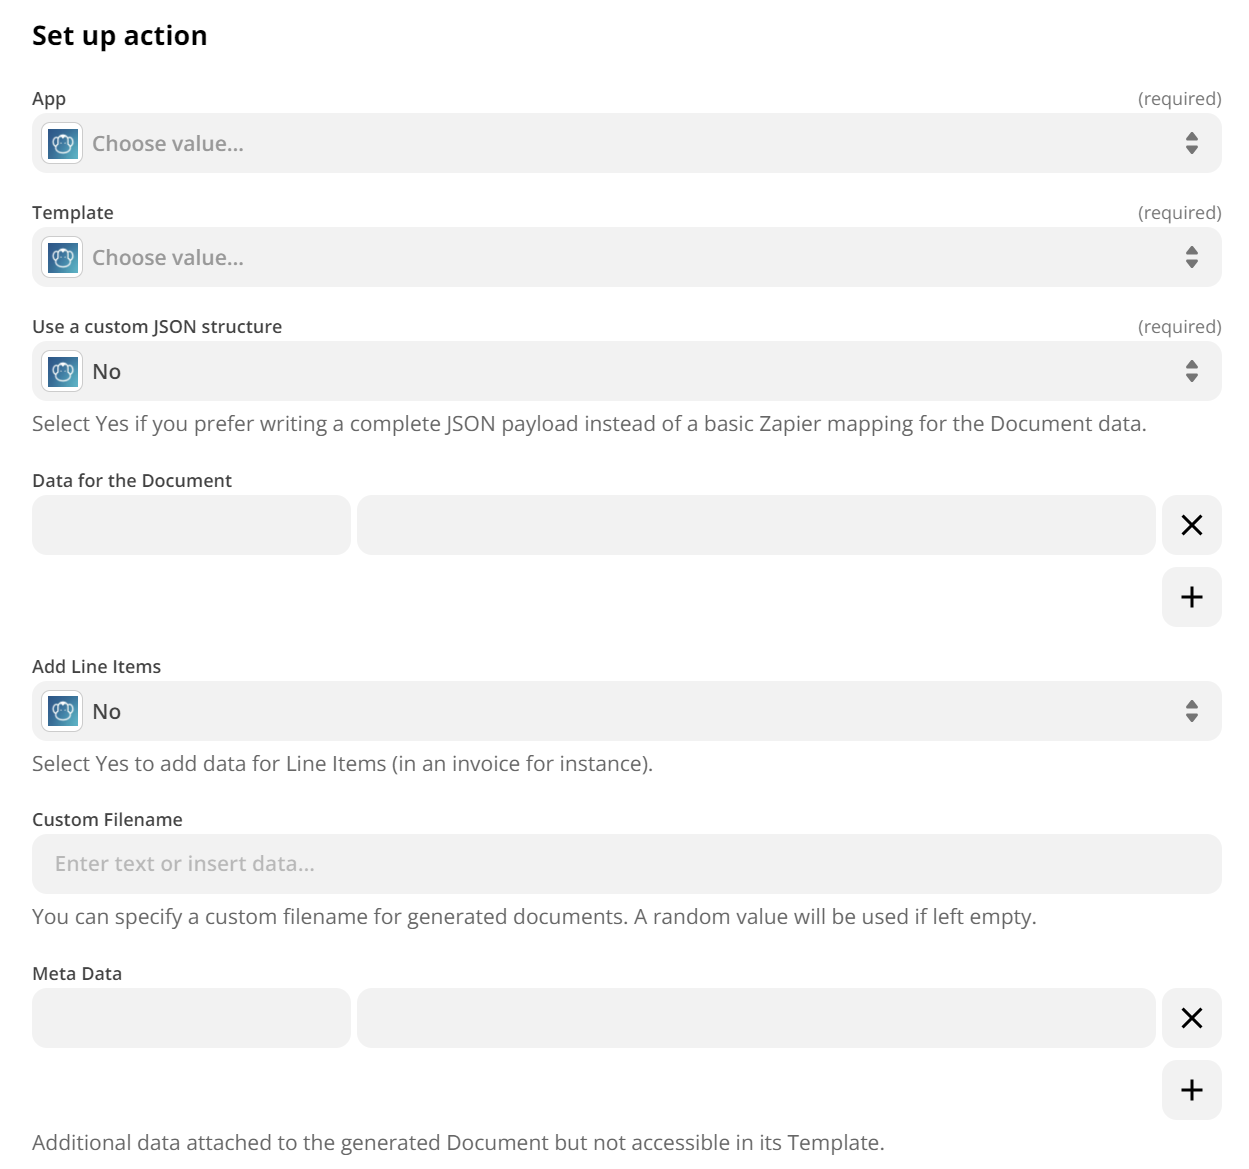
Task: Click the app icon in App field
Action: pyautogui.click(x=62, y=143)
